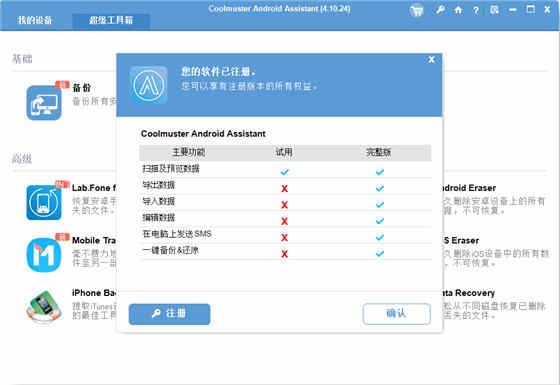Click red X in trial column for 导入数据

pos(284,205)
